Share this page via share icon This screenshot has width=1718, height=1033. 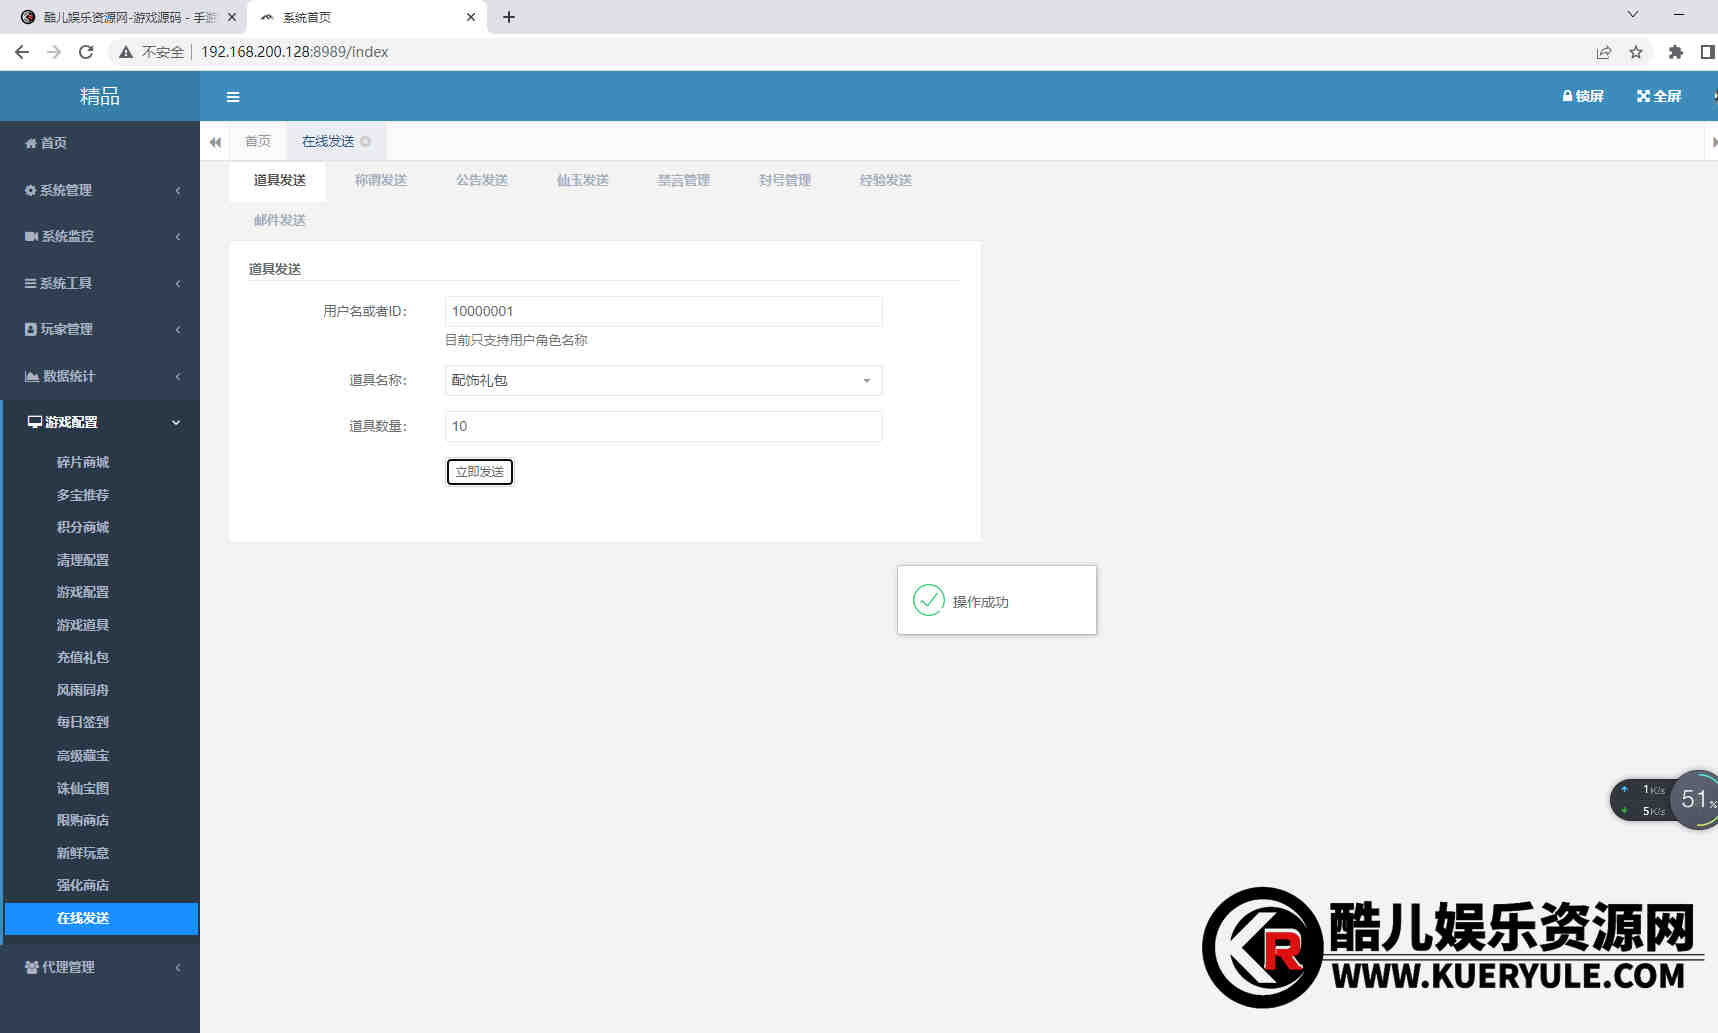[x=1604, y=52]
